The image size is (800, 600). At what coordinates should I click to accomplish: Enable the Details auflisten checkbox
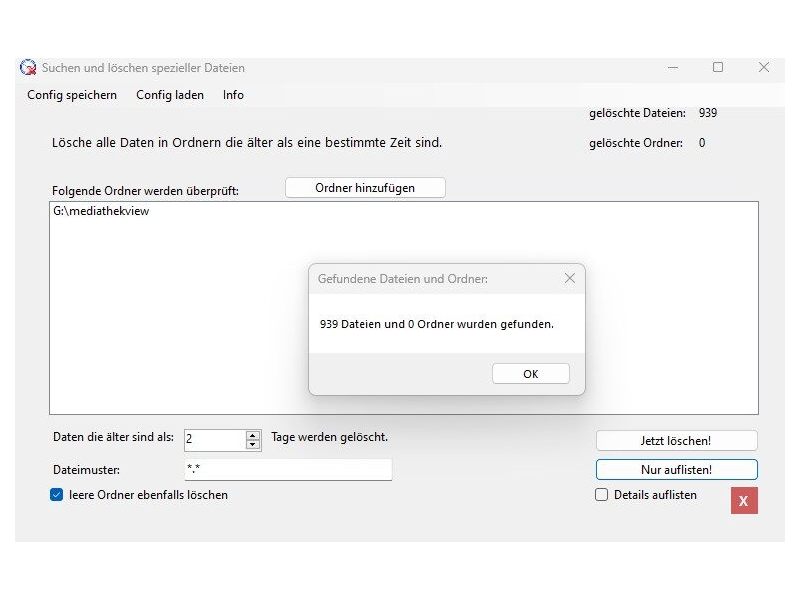602,495
